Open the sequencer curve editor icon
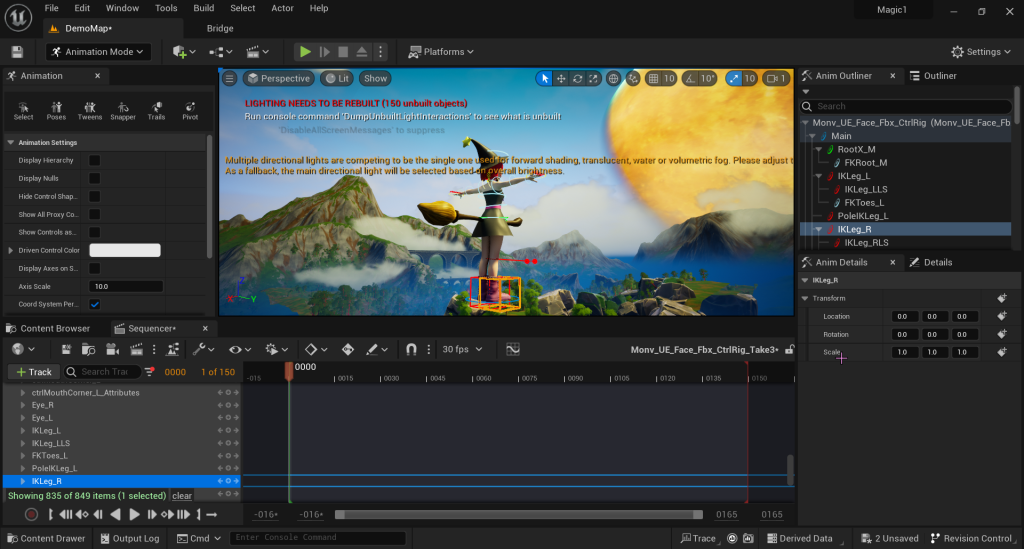 [x=513, y=349]
